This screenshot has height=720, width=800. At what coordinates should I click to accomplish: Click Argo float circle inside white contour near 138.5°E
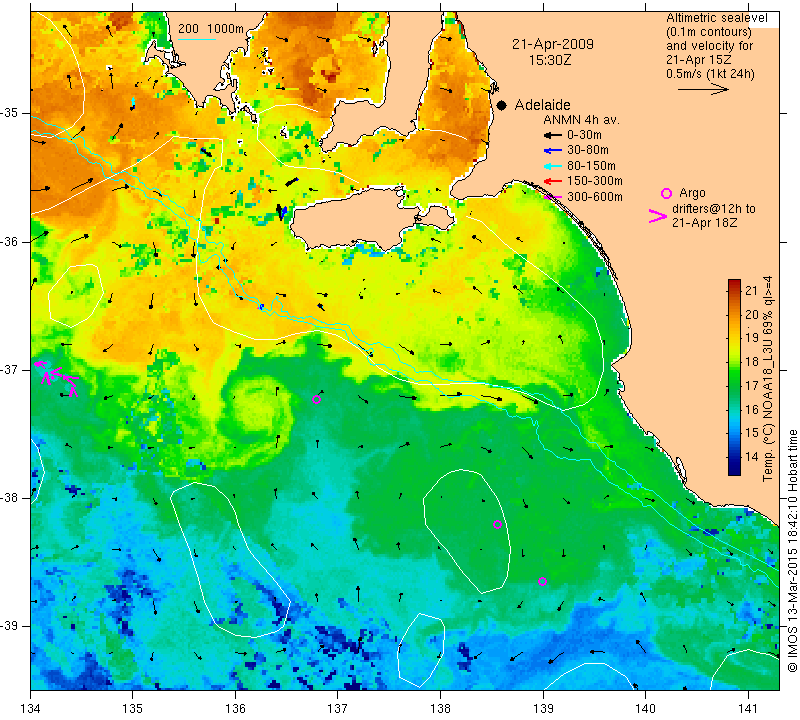(x=497, y=524)
